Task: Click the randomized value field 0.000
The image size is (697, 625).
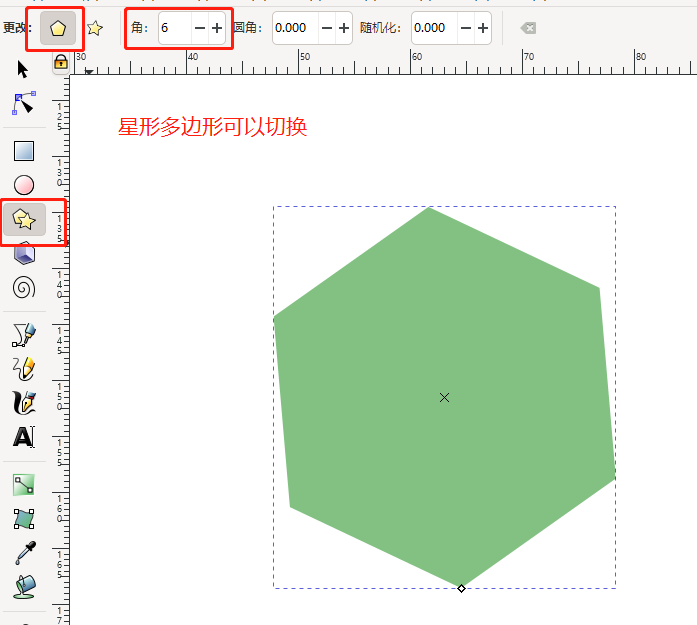Action: [435, 28]
